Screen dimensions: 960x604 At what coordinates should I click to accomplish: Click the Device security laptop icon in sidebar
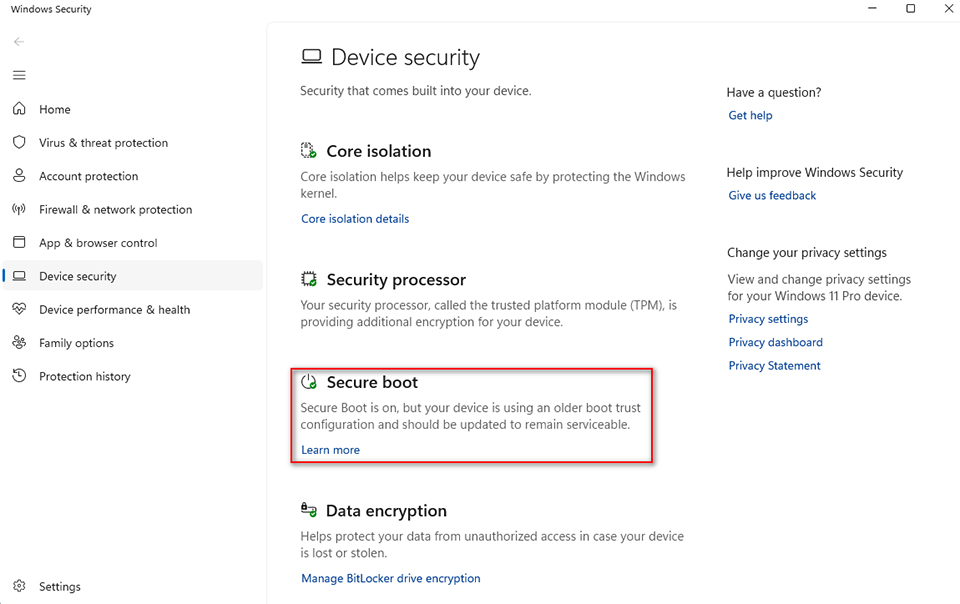click(19, 276)
